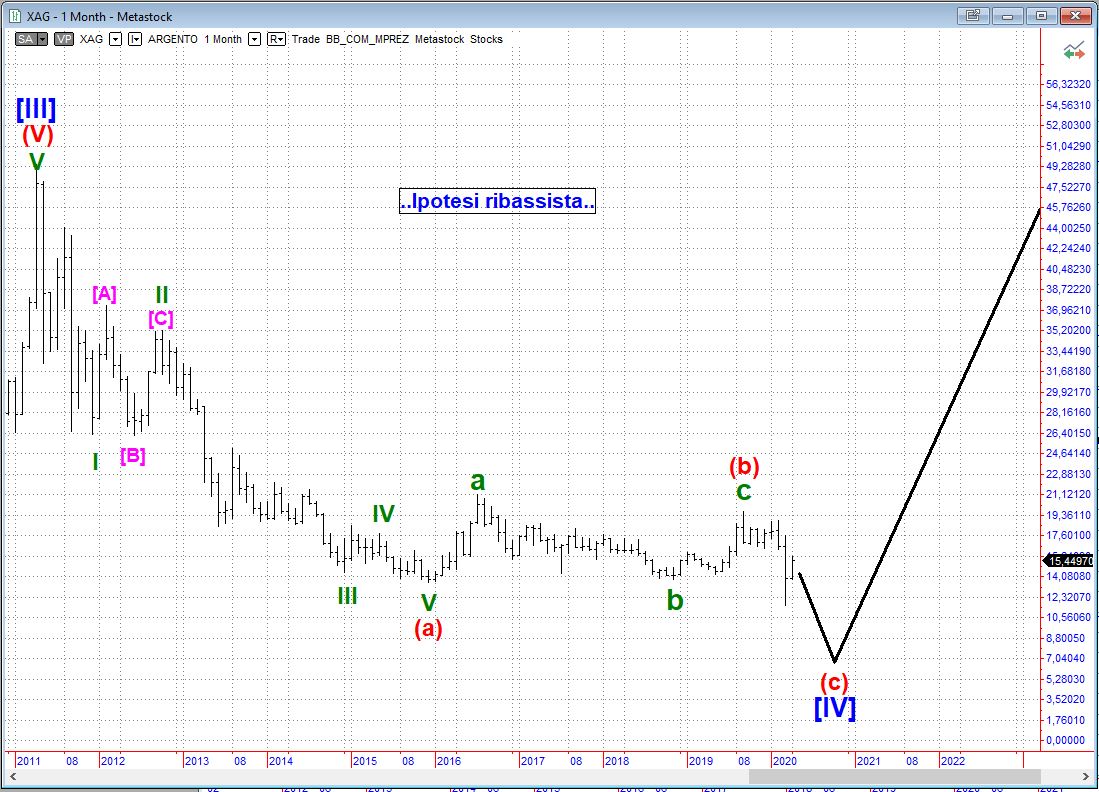The height and width of the screenshot is (792, 1099).
Task: Click the Stocks label in toolbar
Action: 486,39
